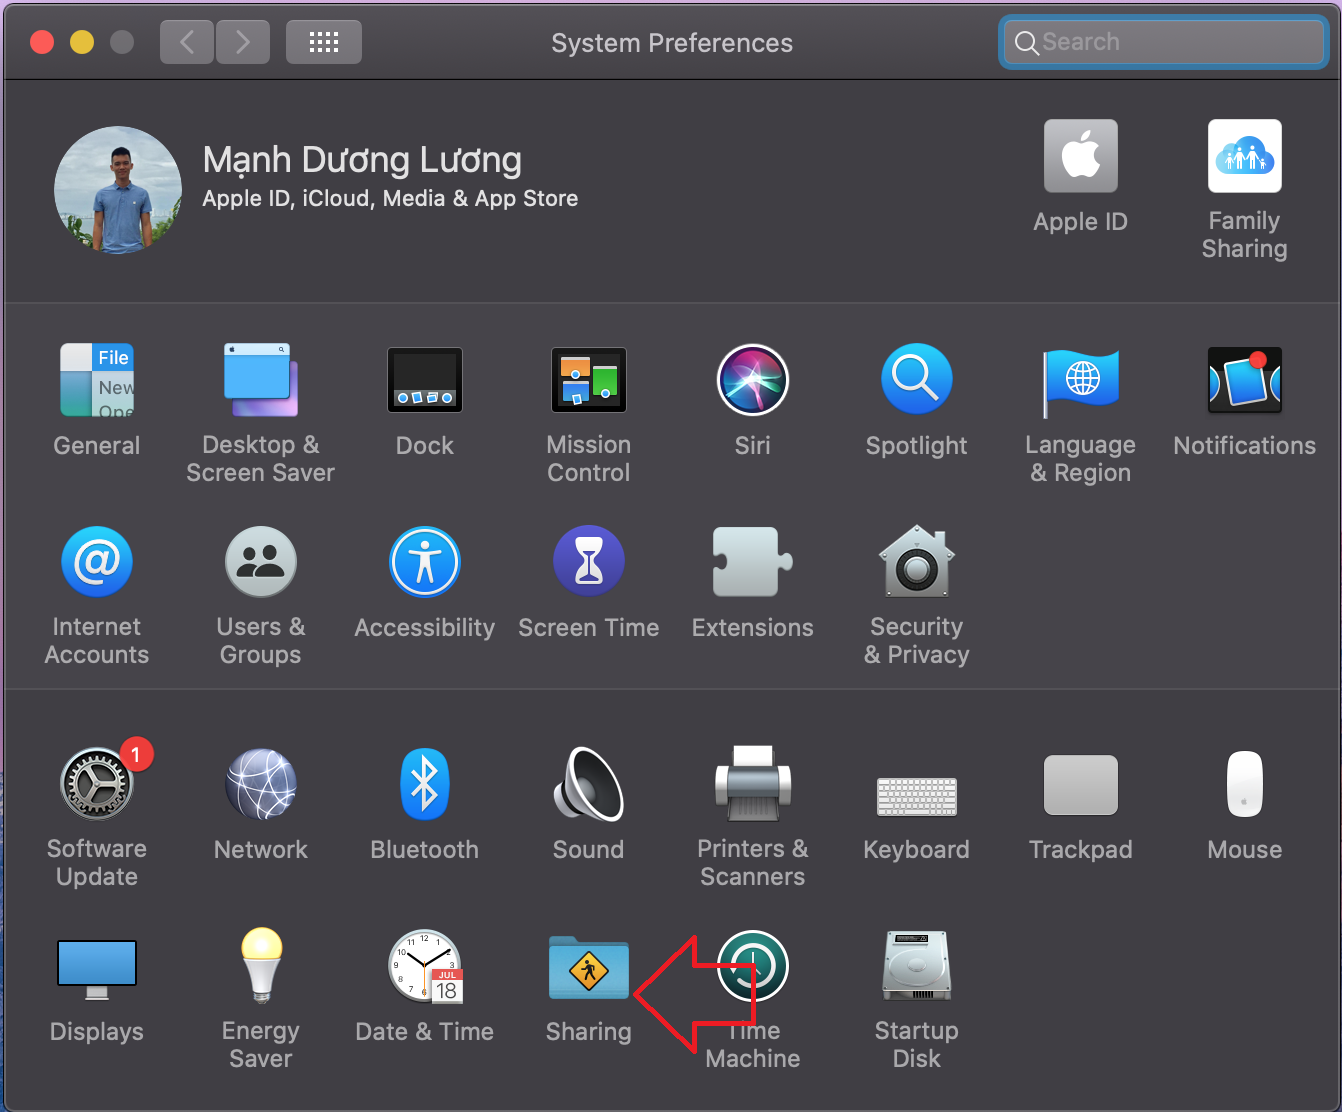Open Apple ID settings
This screenshot has width=1342, height=1112.
coord(1081,156)
